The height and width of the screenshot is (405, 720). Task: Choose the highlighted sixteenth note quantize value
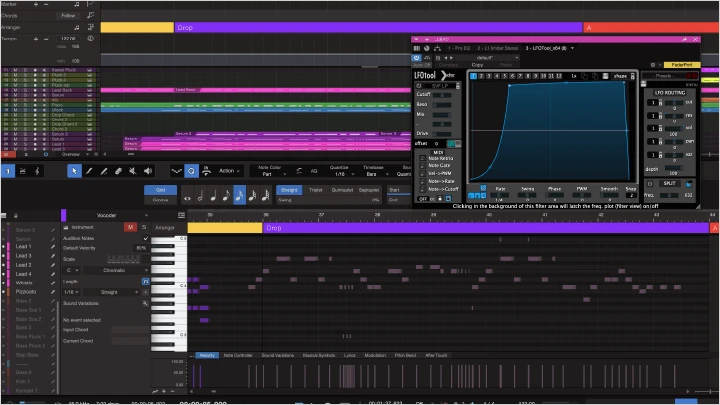click(x=239, y=196)
